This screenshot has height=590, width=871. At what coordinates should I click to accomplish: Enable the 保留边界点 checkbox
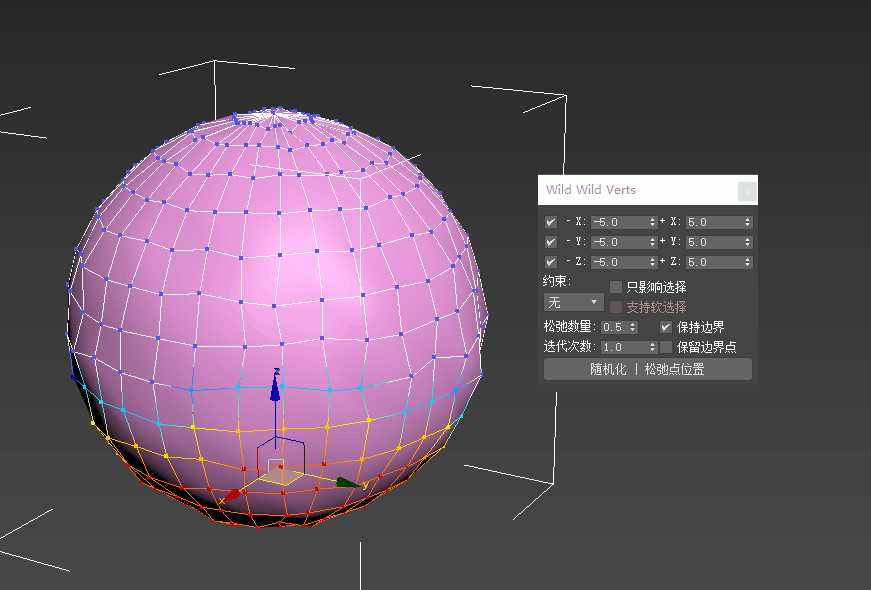click(666, 347)
